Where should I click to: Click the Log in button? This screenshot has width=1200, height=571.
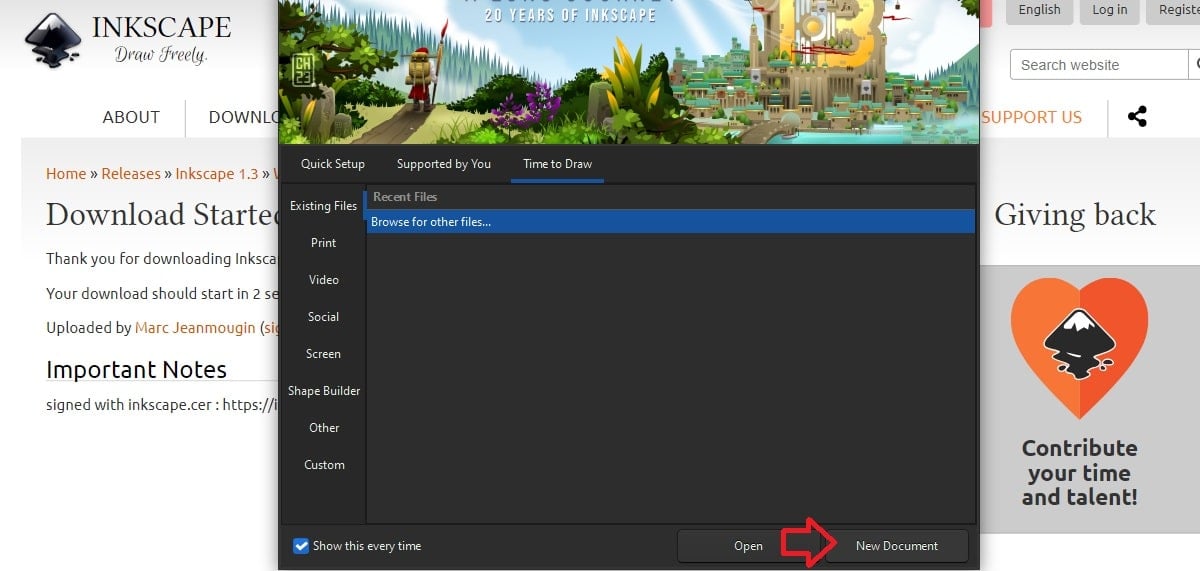[x=1109, y=10]
